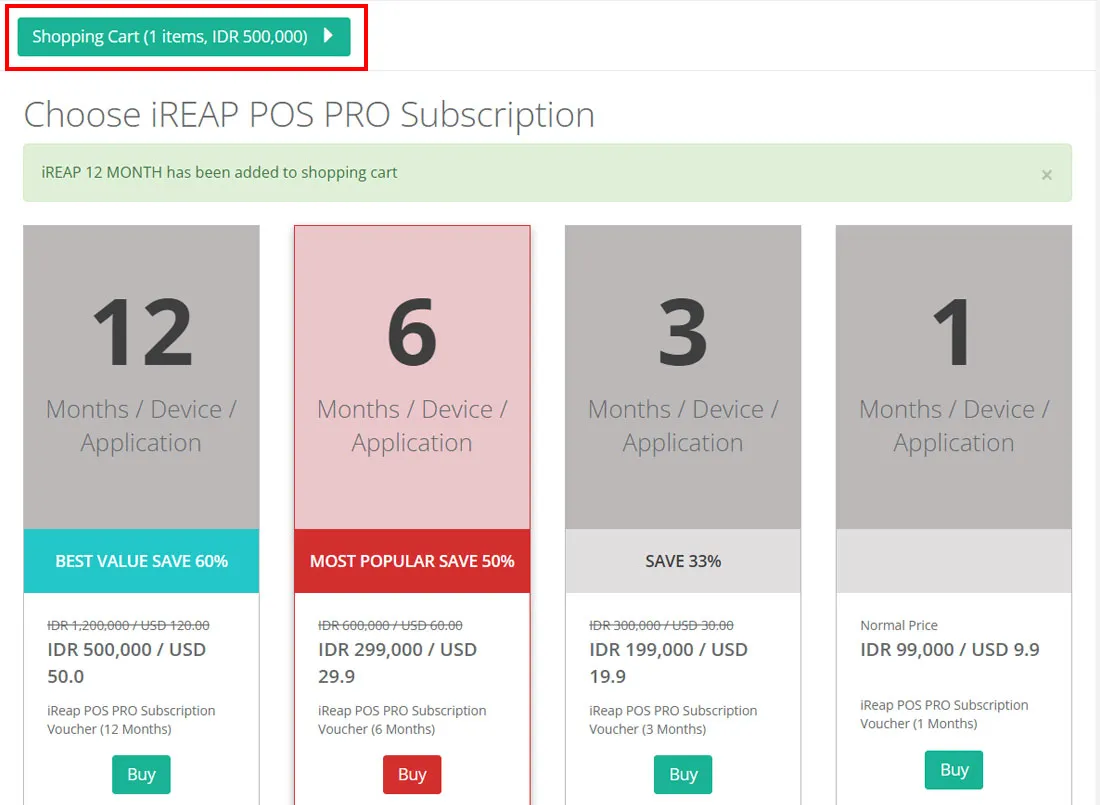The height and width of the screenshot is (805, 1100).
Task: Click the IDR 199,000 / USD 19.9 price
Action: click(668, 663)
